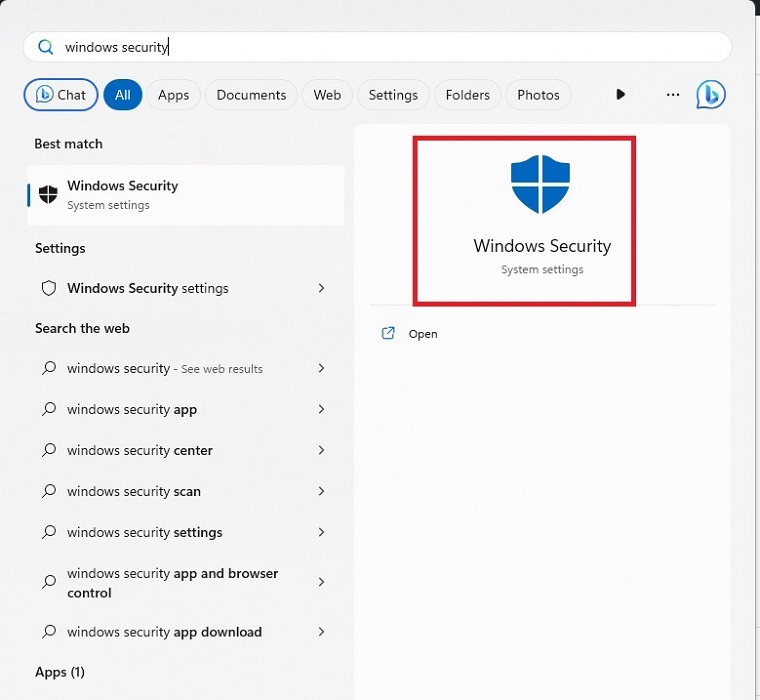Click search icon beside 'app and browser control'
Image resolution: width=760 pixels, height=700 pixels.
click(48, 582)
